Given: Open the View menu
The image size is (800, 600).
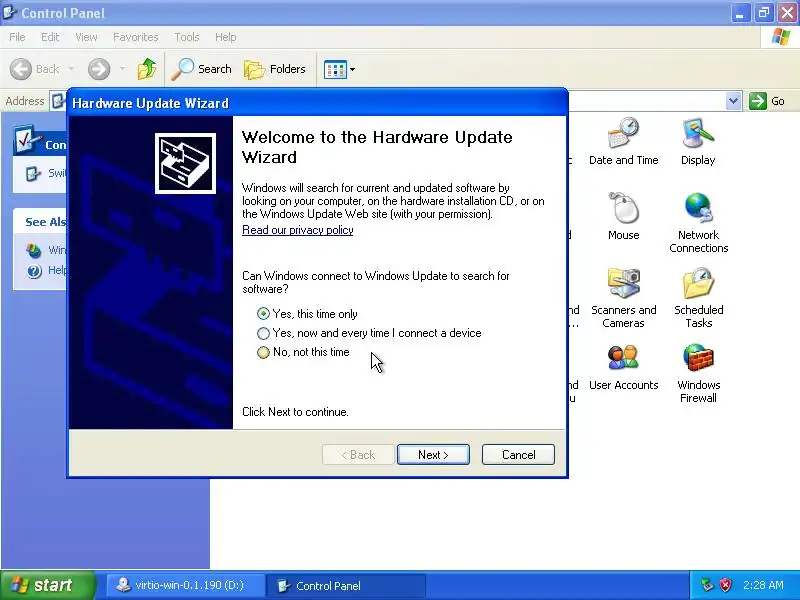Looking at the screenshot, I should [x=86, y=37].
